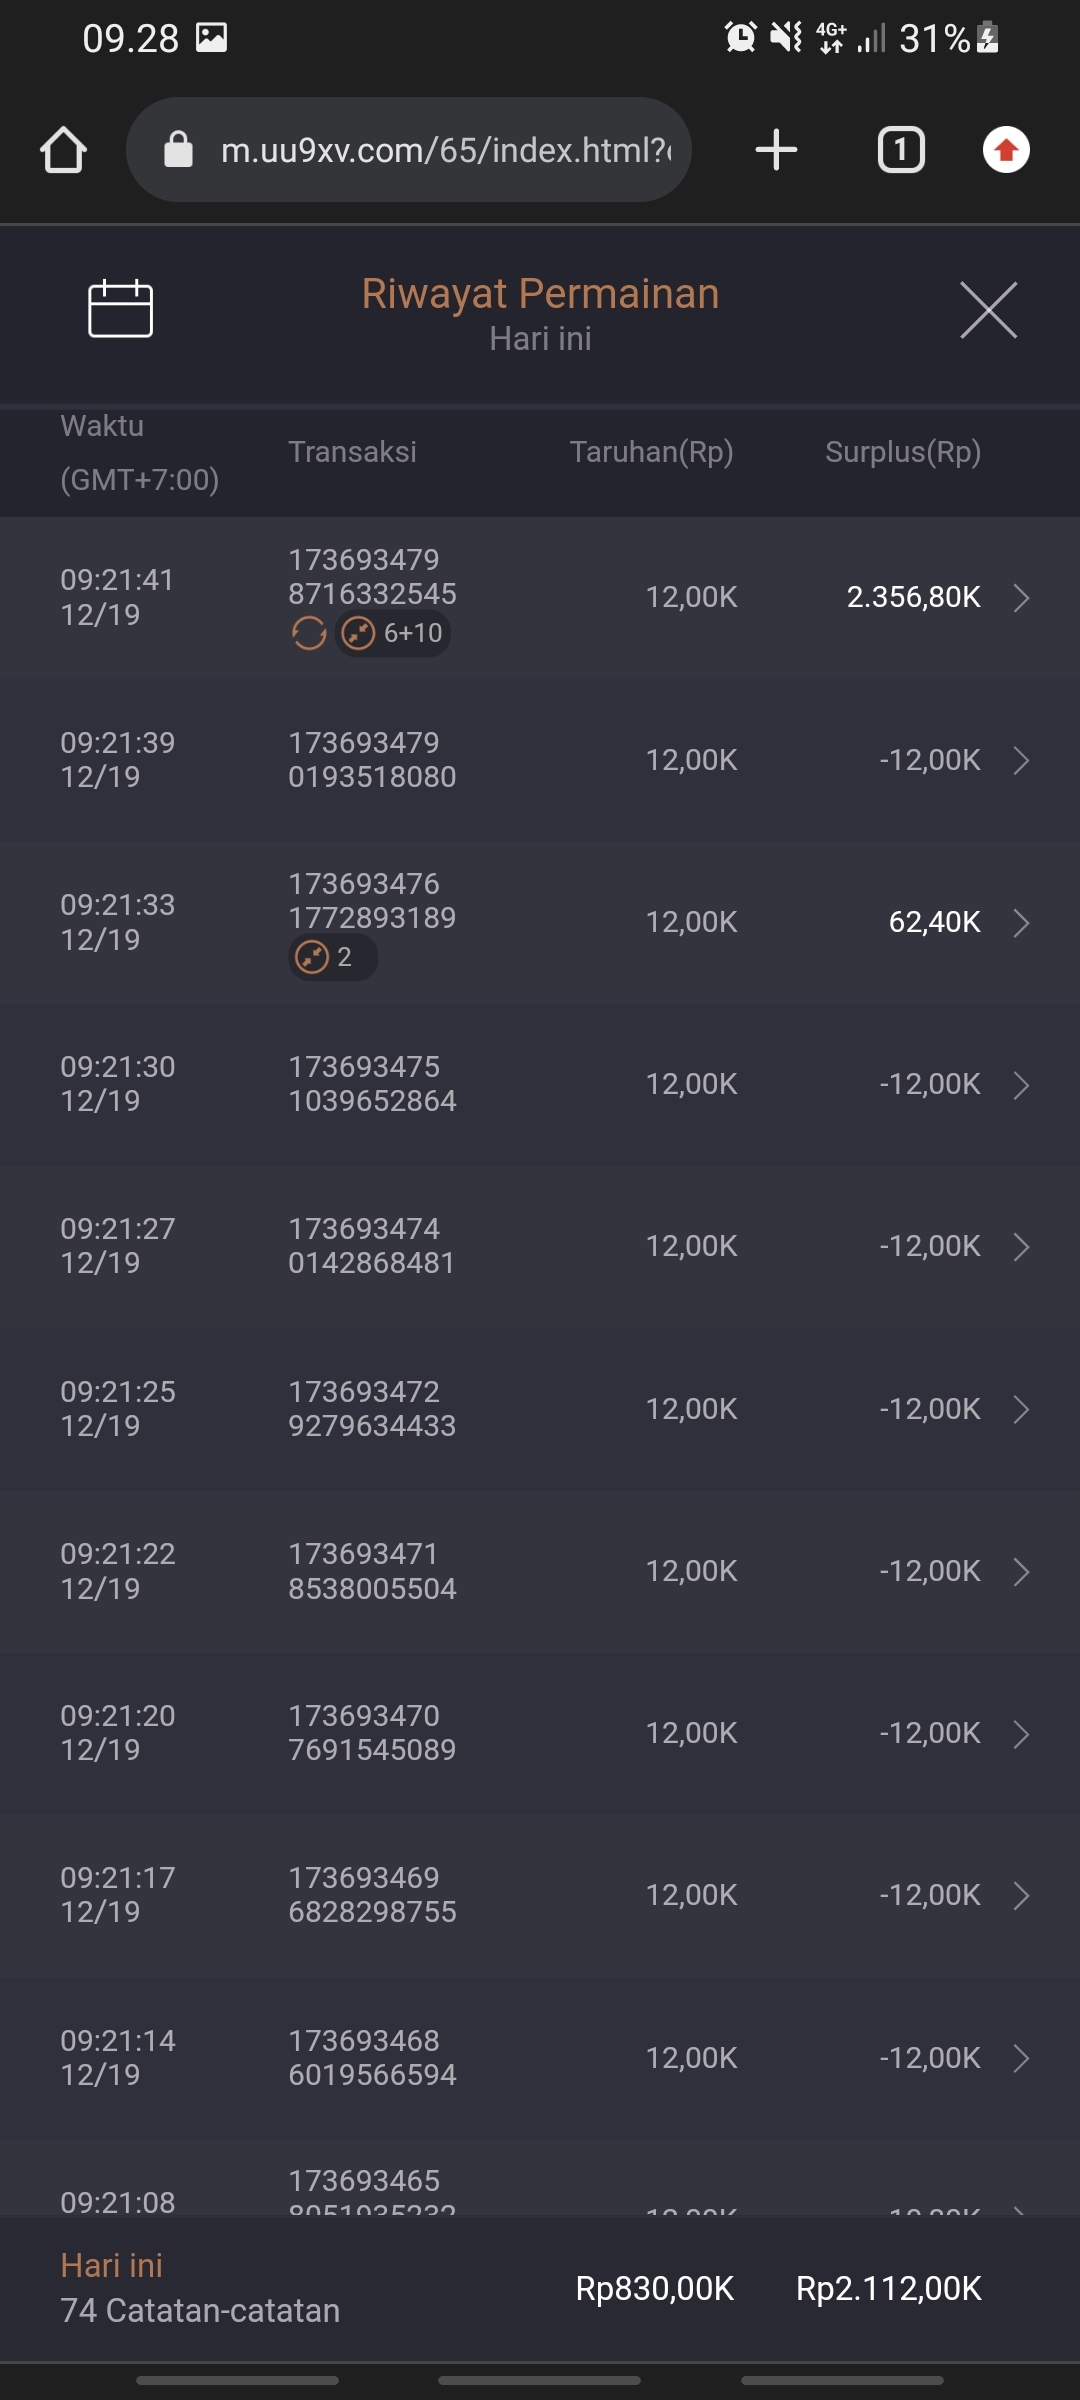Screen dimensions: 1080x2400
Task: Expand the 09:21:39 transaction row arrow
Action: point(1021,760)
